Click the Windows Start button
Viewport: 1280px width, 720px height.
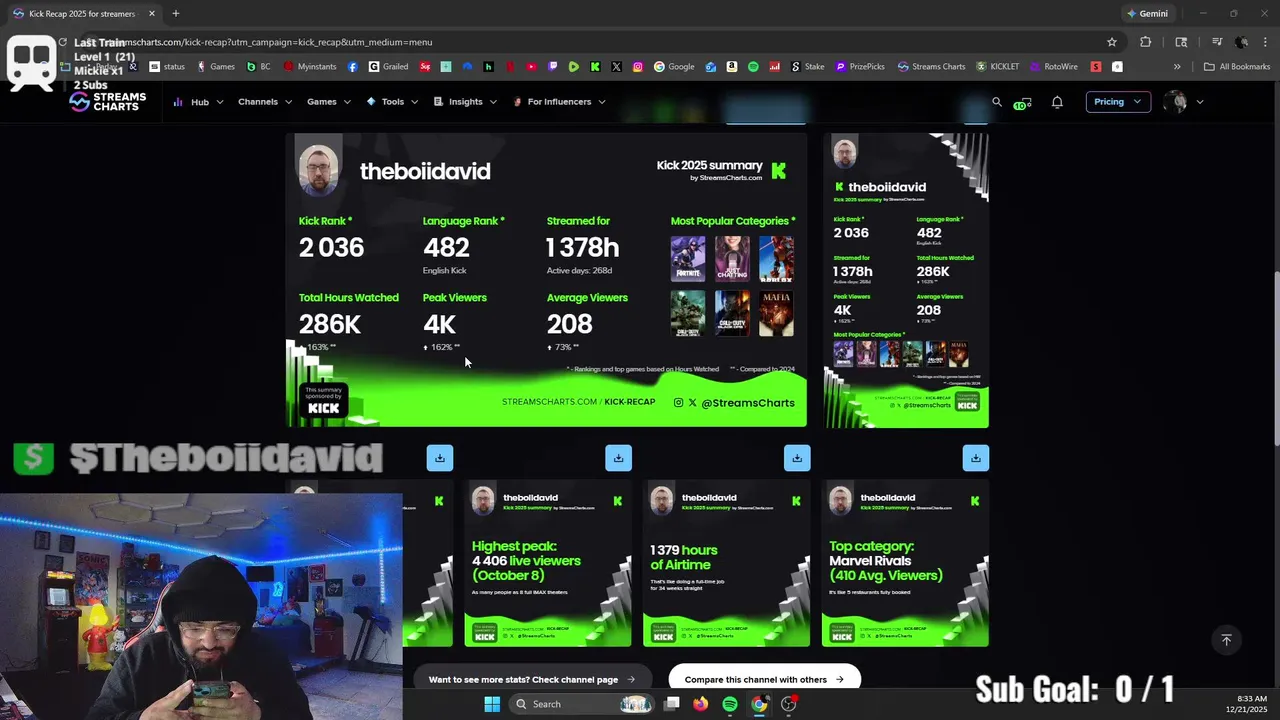coord(492,704)
